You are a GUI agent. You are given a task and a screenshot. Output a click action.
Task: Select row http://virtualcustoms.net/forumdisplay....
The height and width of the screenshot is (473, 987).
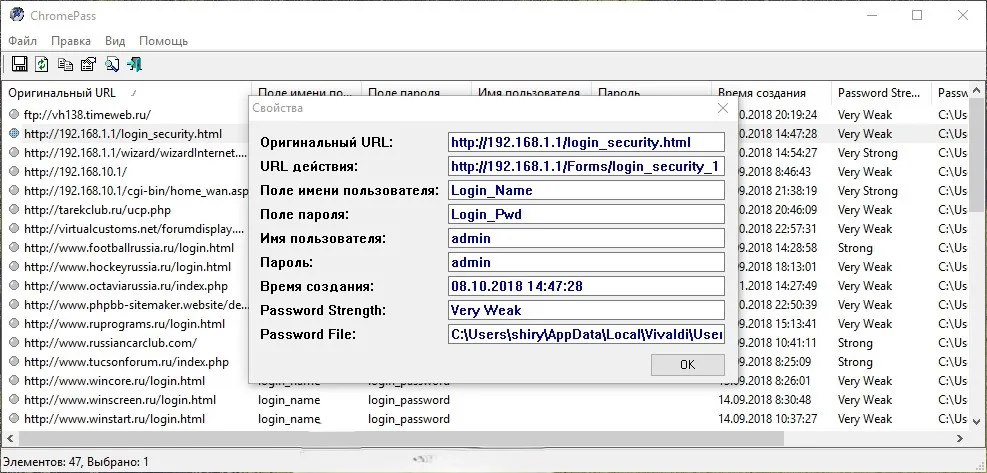pos(133,229)
